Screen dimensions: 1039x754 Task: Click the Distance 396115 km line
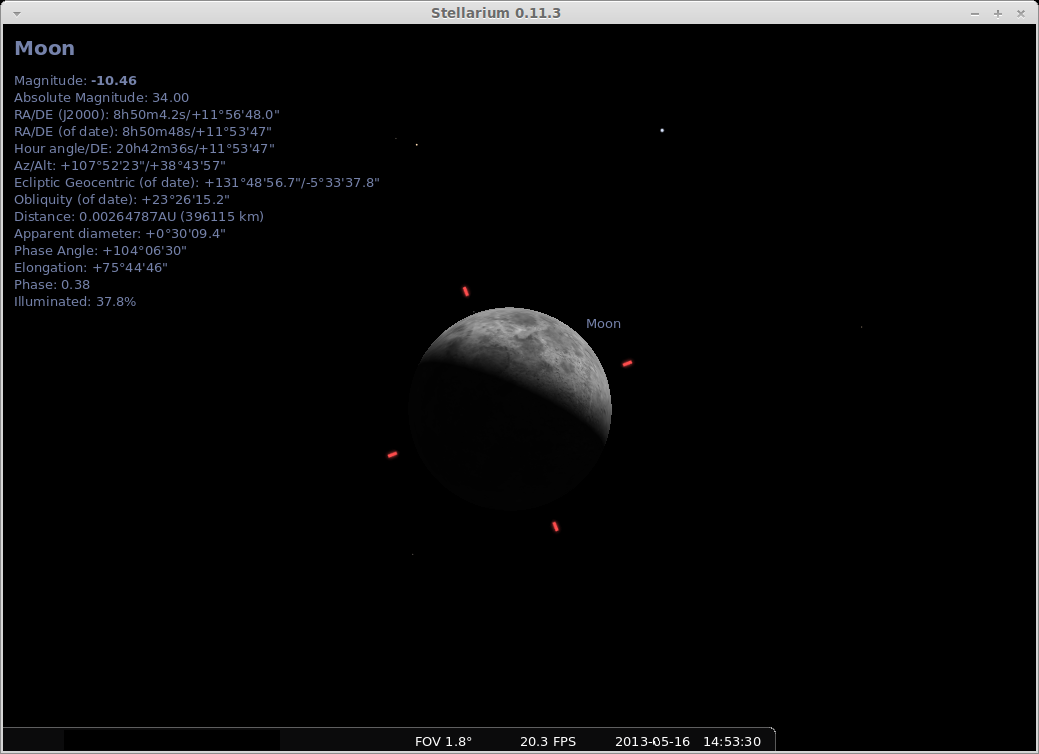pos(139,217)
